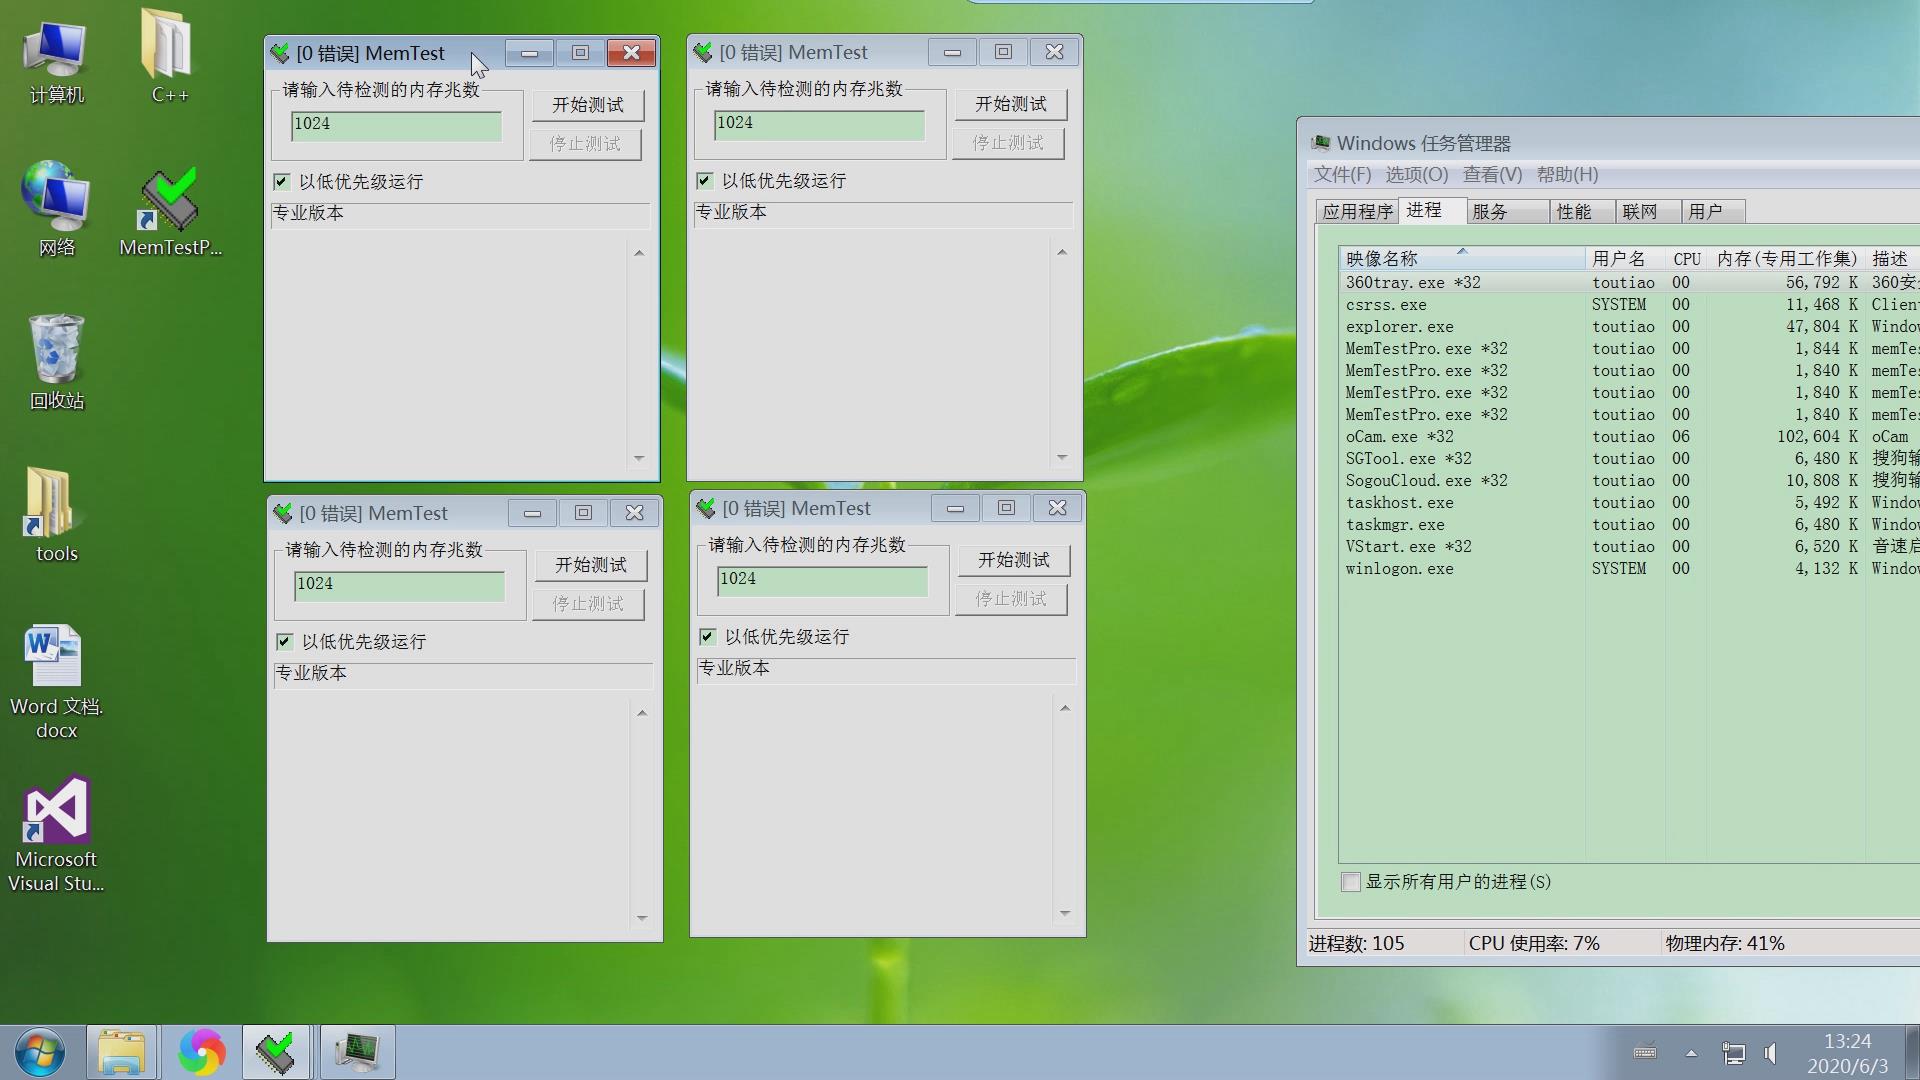Image resolution: width=1920 pixels, height=1080 pixels.
Task: Open the Word 文档.docx desktop file
Action: [54, 658]
